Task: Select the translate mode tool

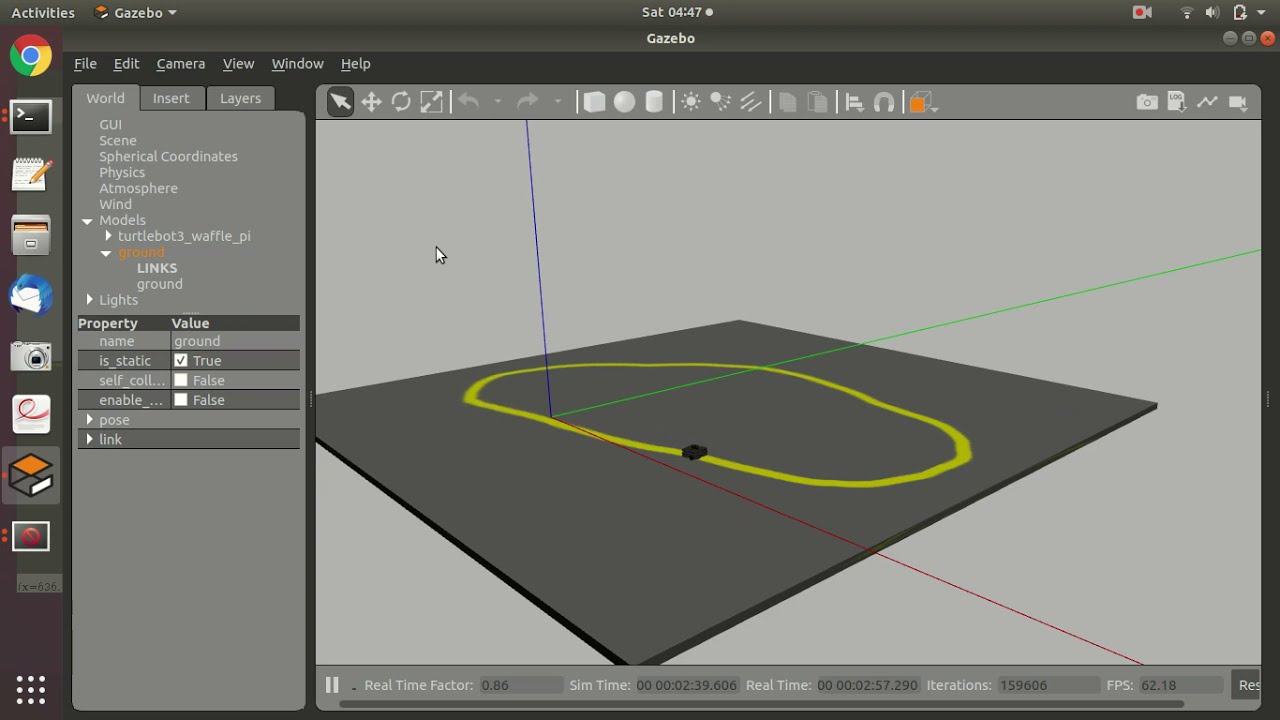Action: (371, 102)
